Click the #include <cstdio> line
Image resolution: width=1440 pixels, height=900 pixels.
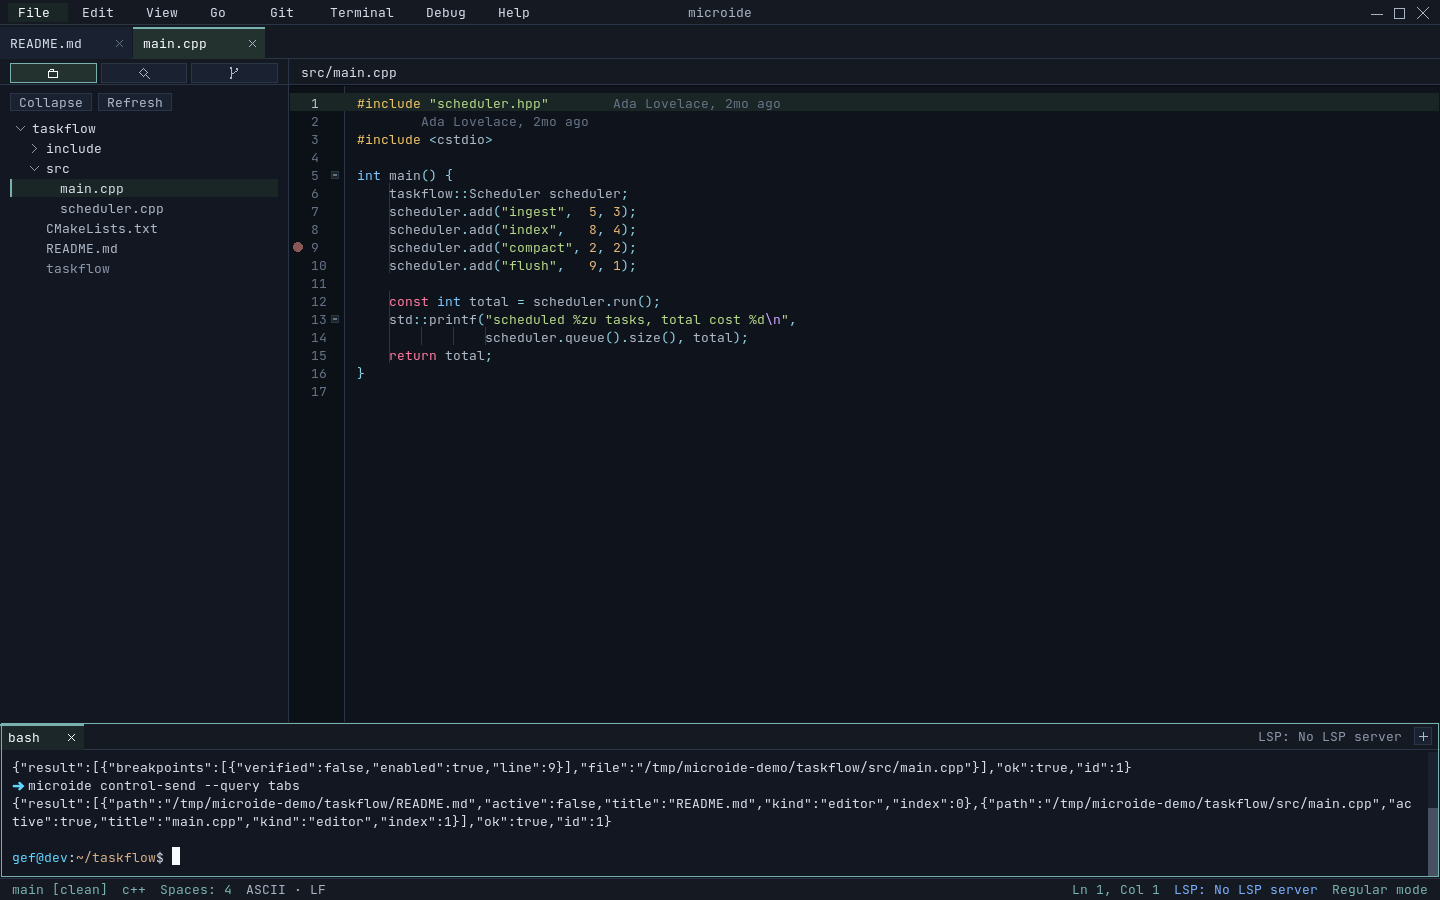[x=425, y=139]
